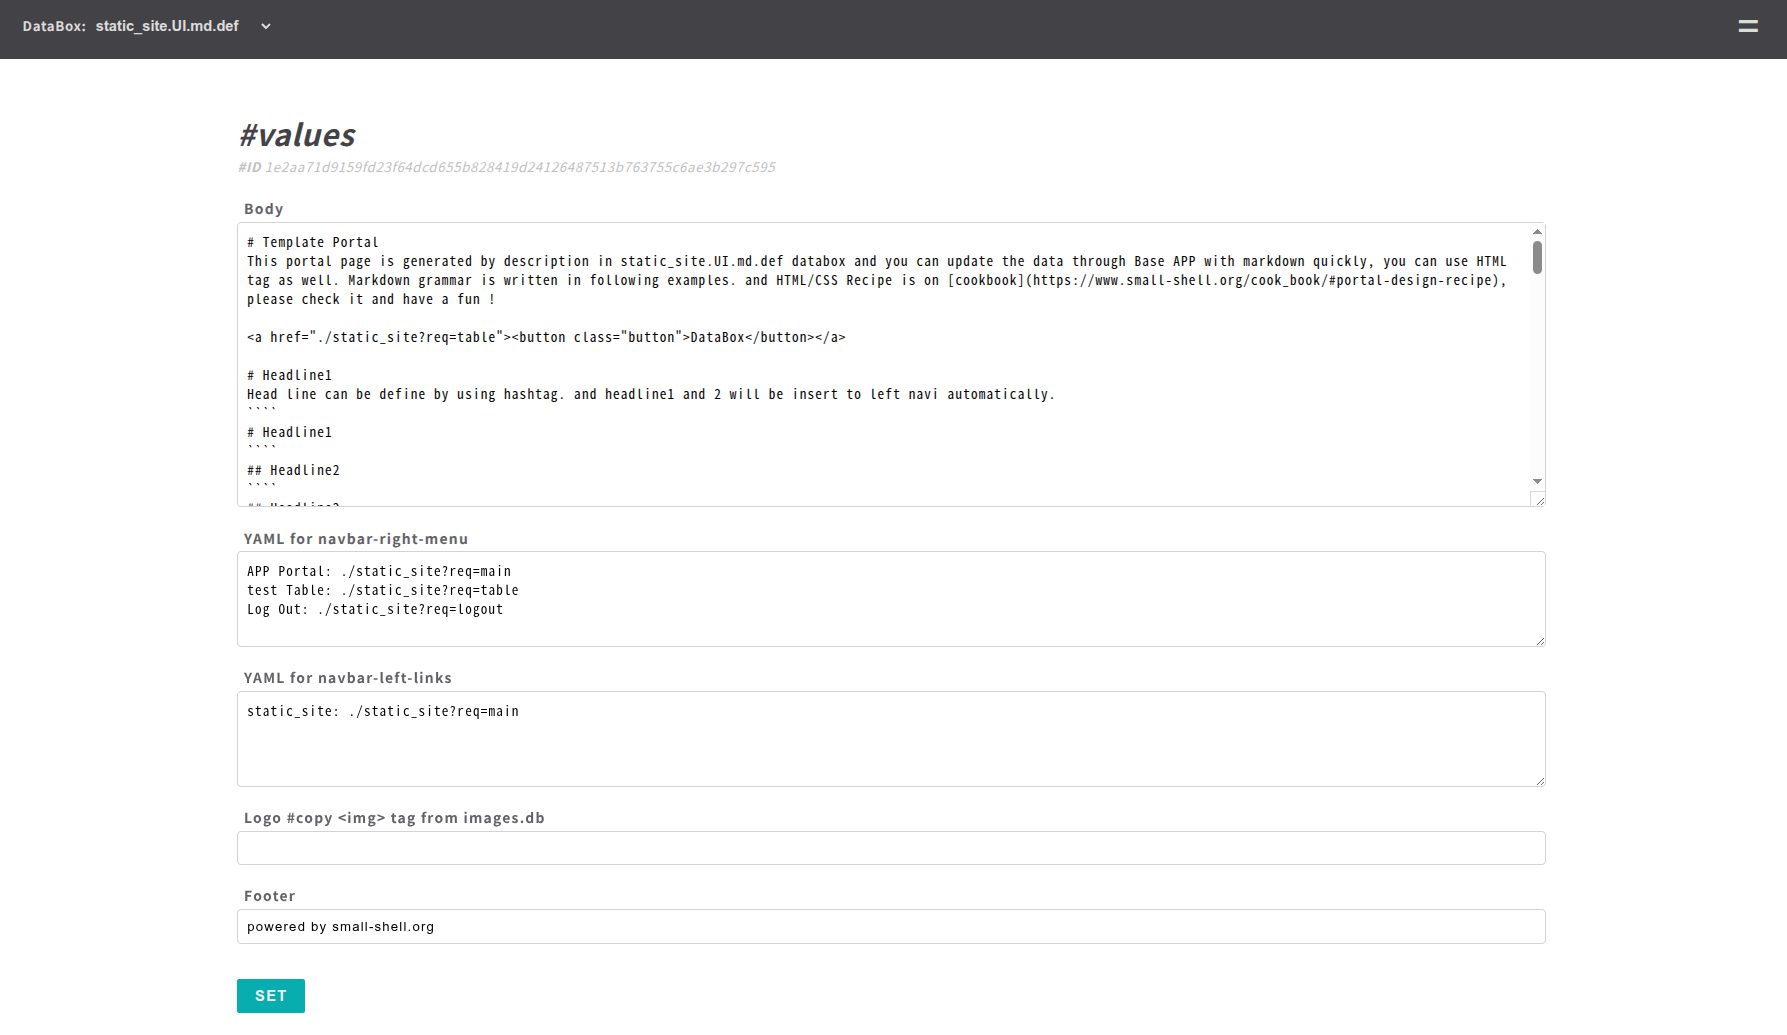Click the YAML for navbar-right-menu label

[x=356, y=539]
